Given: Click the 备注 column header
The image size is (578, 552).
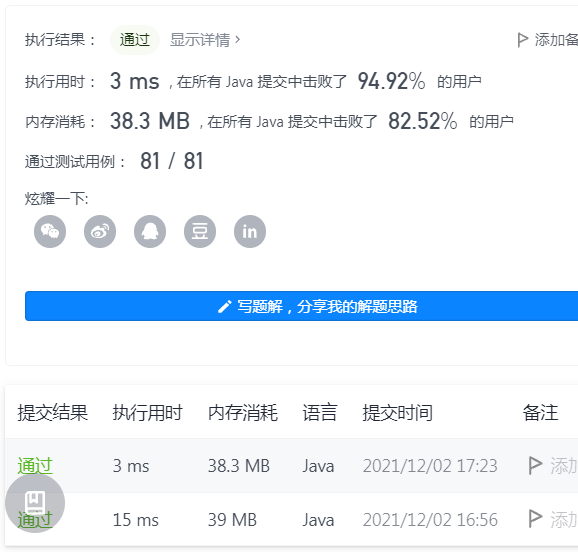Looking at the screenshot, I should (x=540, y=412).
